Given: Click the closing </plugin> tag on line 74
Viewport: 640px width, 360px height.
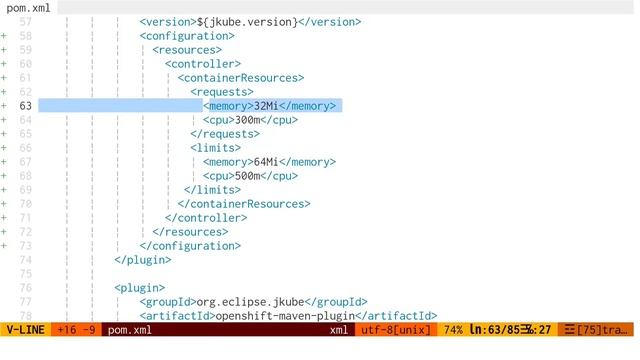Looking at the screenshot, I should (143, 260).
